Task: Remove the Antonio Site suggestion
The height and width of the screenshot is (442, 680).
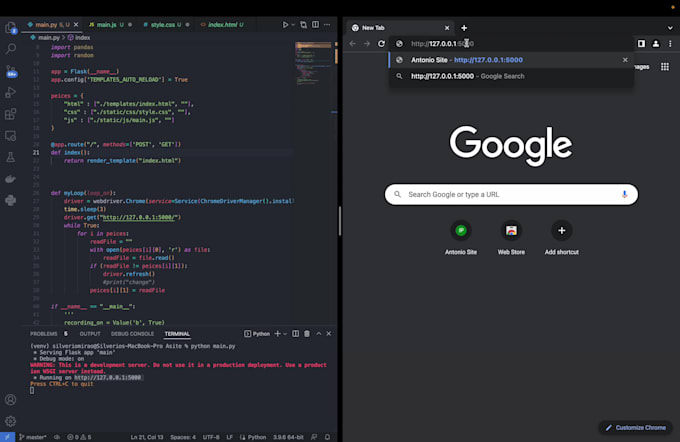Action: click(x=625, y=60)
